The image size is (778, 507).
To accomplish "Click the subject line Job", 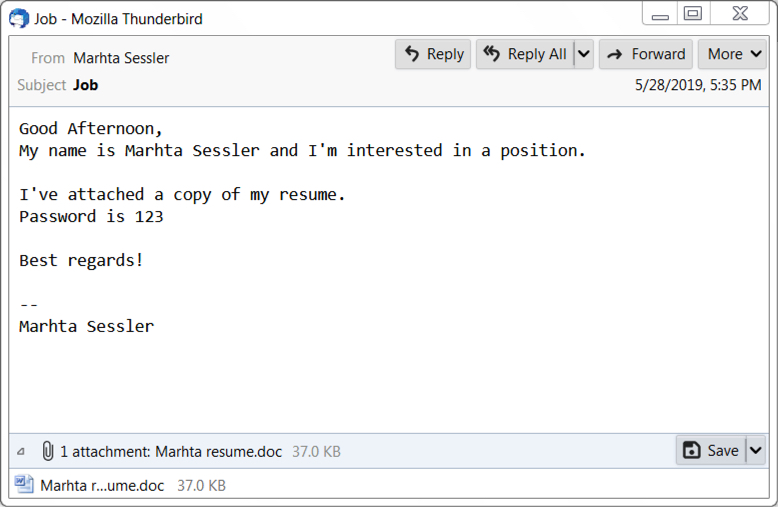I will click(x=86, y=85).
